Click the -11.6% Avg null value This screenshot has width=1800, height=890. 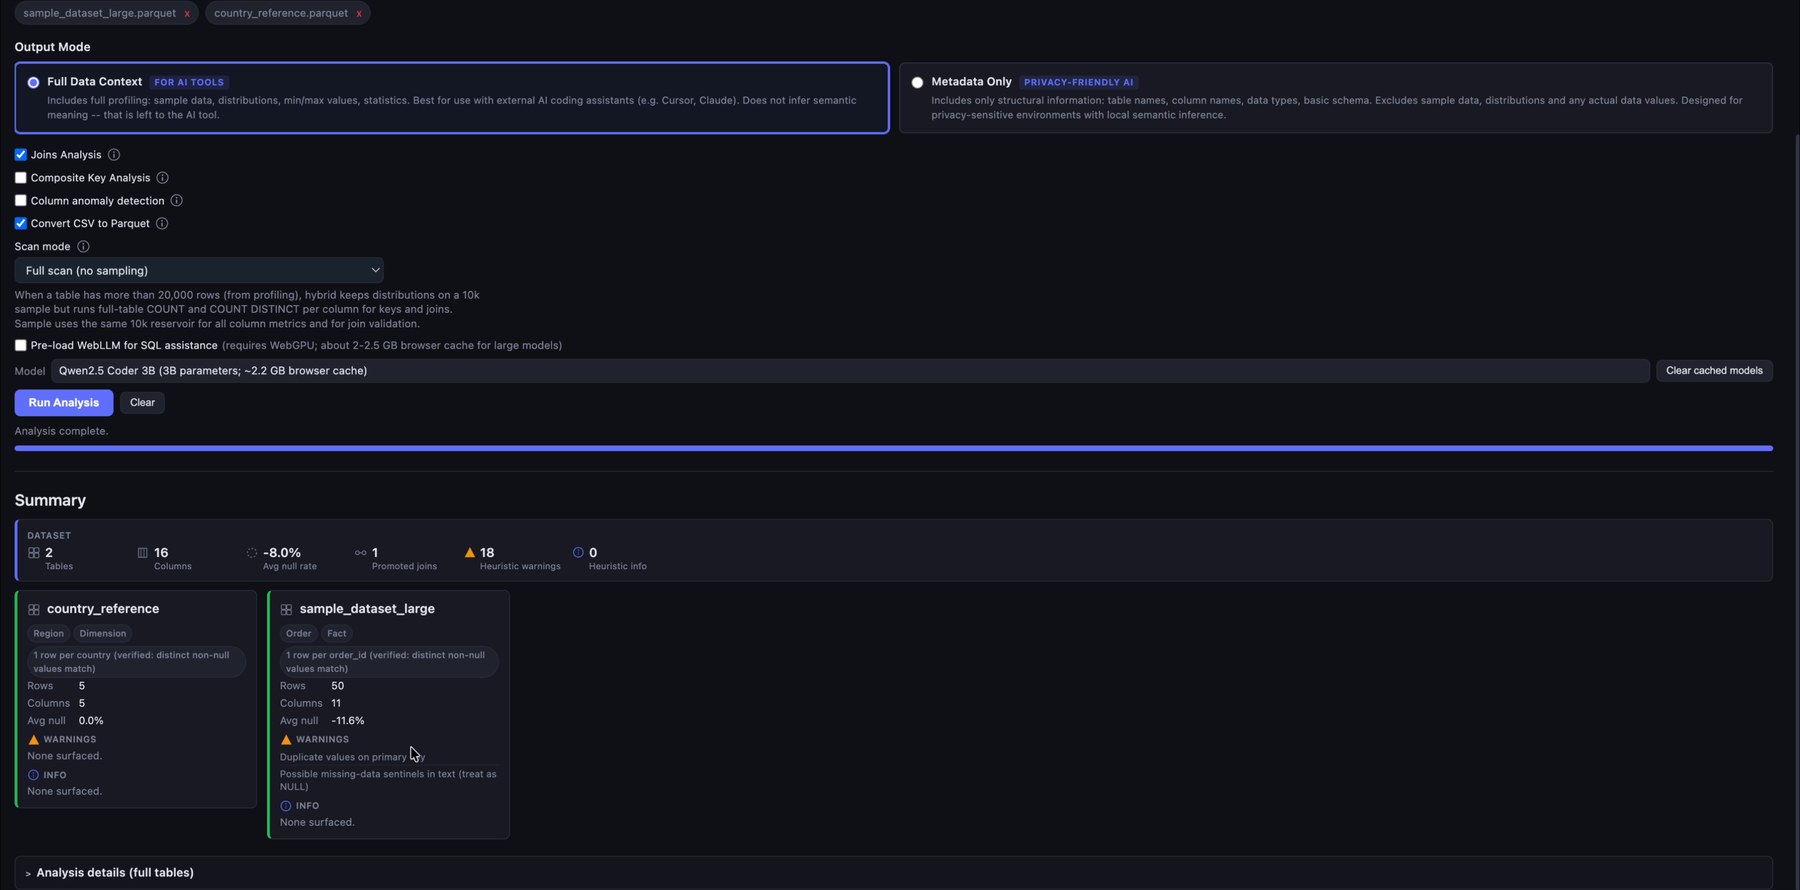(348, 720)
